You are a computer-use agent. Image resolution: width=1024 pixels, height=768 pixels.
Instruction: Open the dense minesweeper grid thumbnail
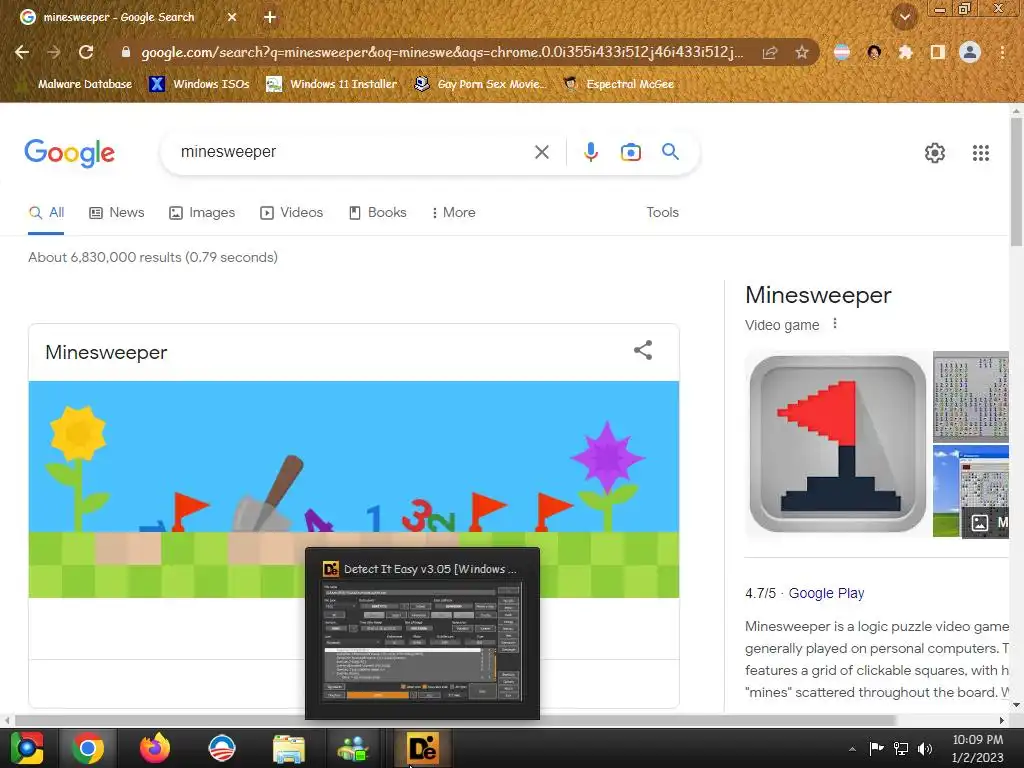click(970, 396)
